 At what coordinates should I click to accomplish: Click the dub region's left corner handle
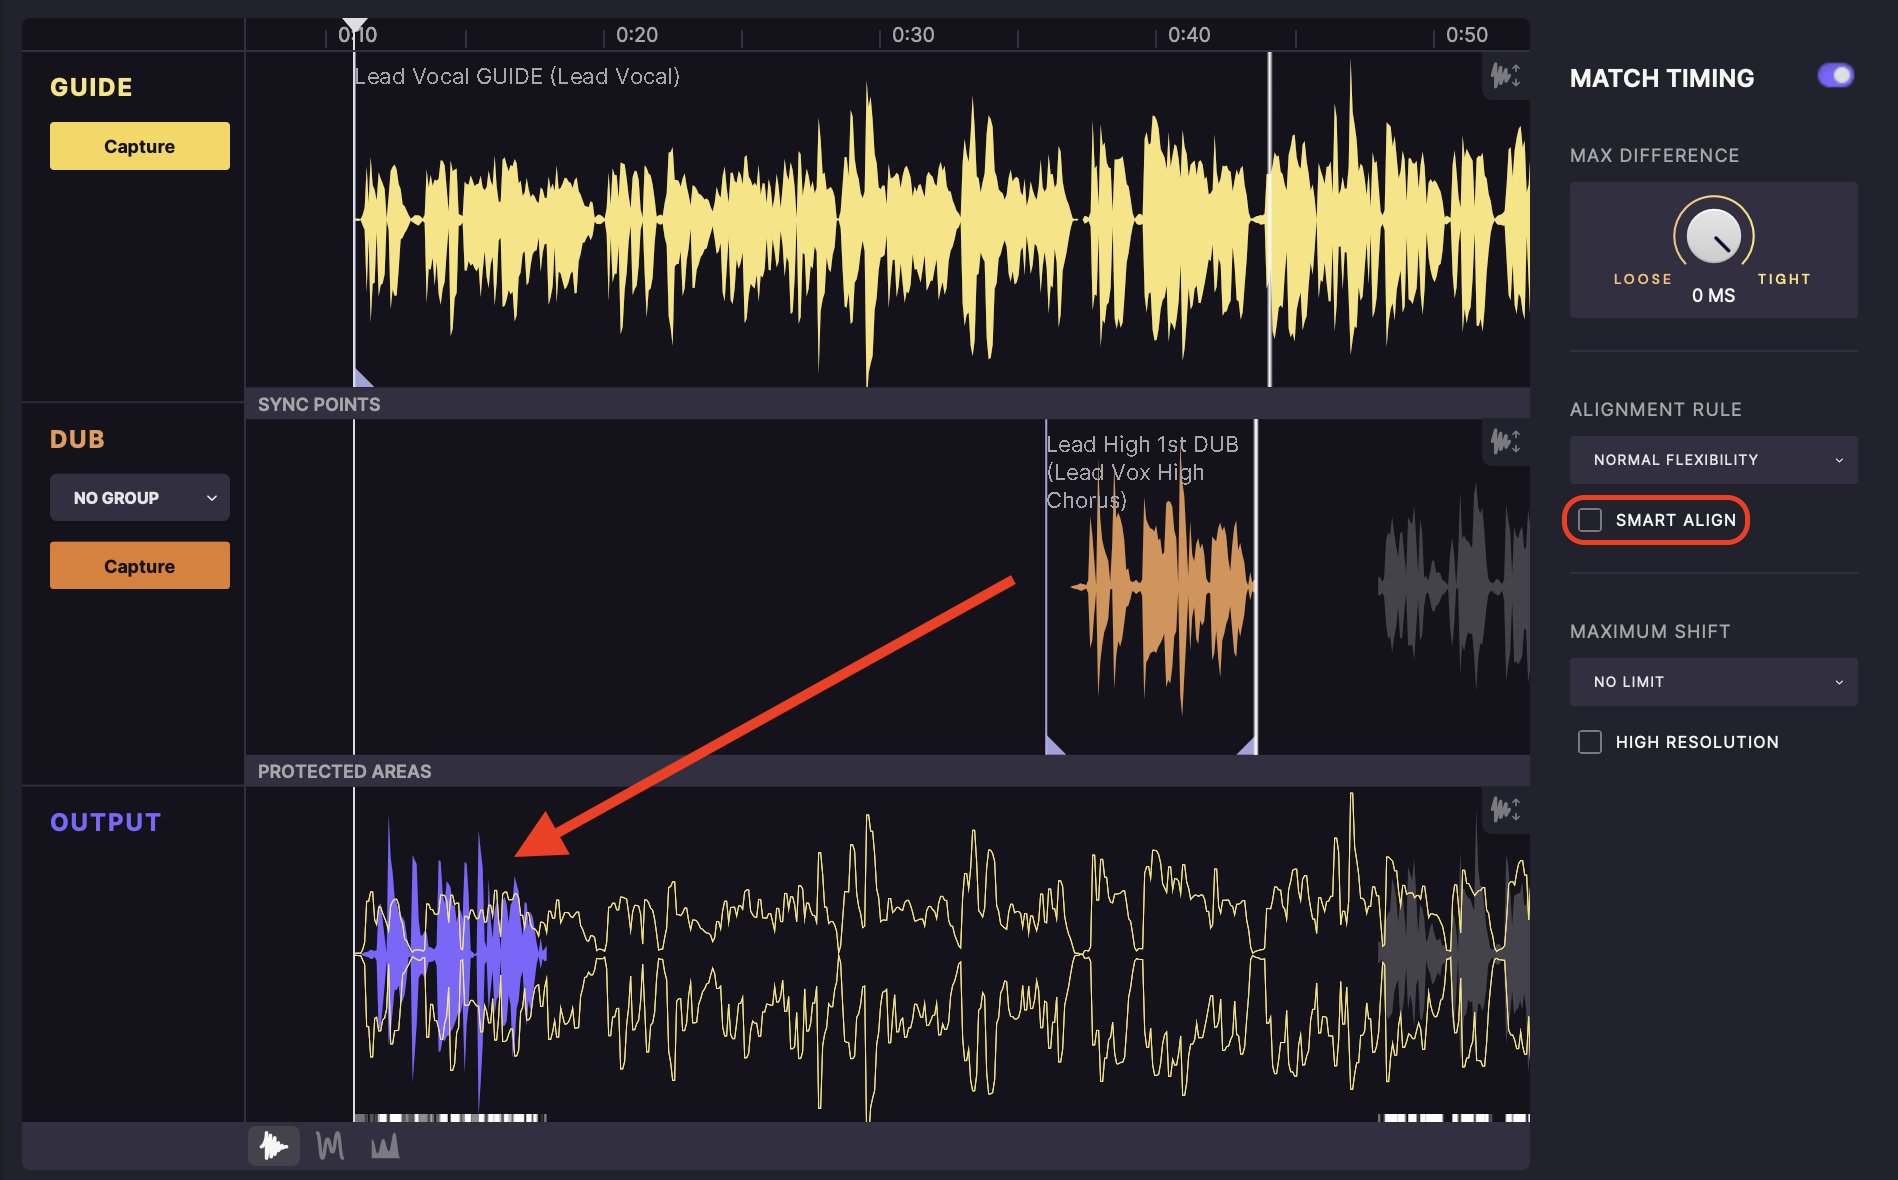(x=1053, y=746)
